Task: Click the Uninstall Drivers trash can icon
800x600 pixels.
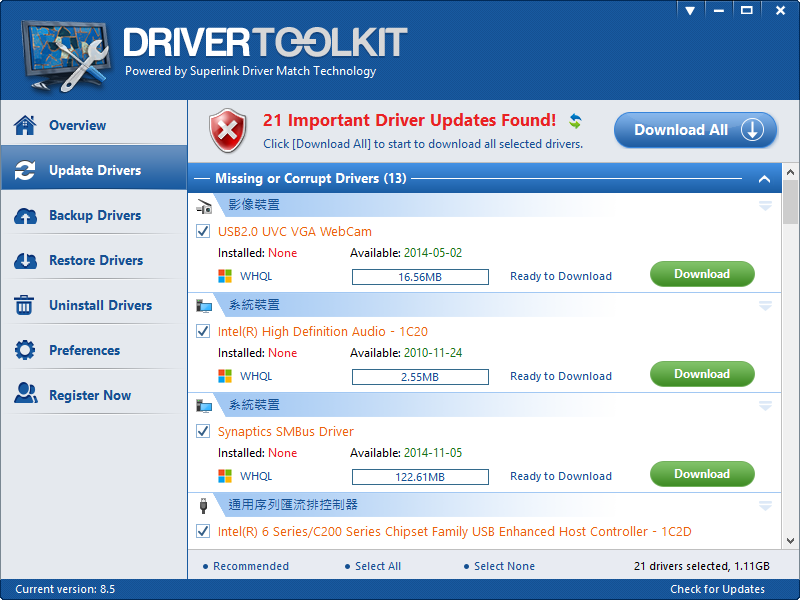Action: pyautogui.click(x=24, y=305)
